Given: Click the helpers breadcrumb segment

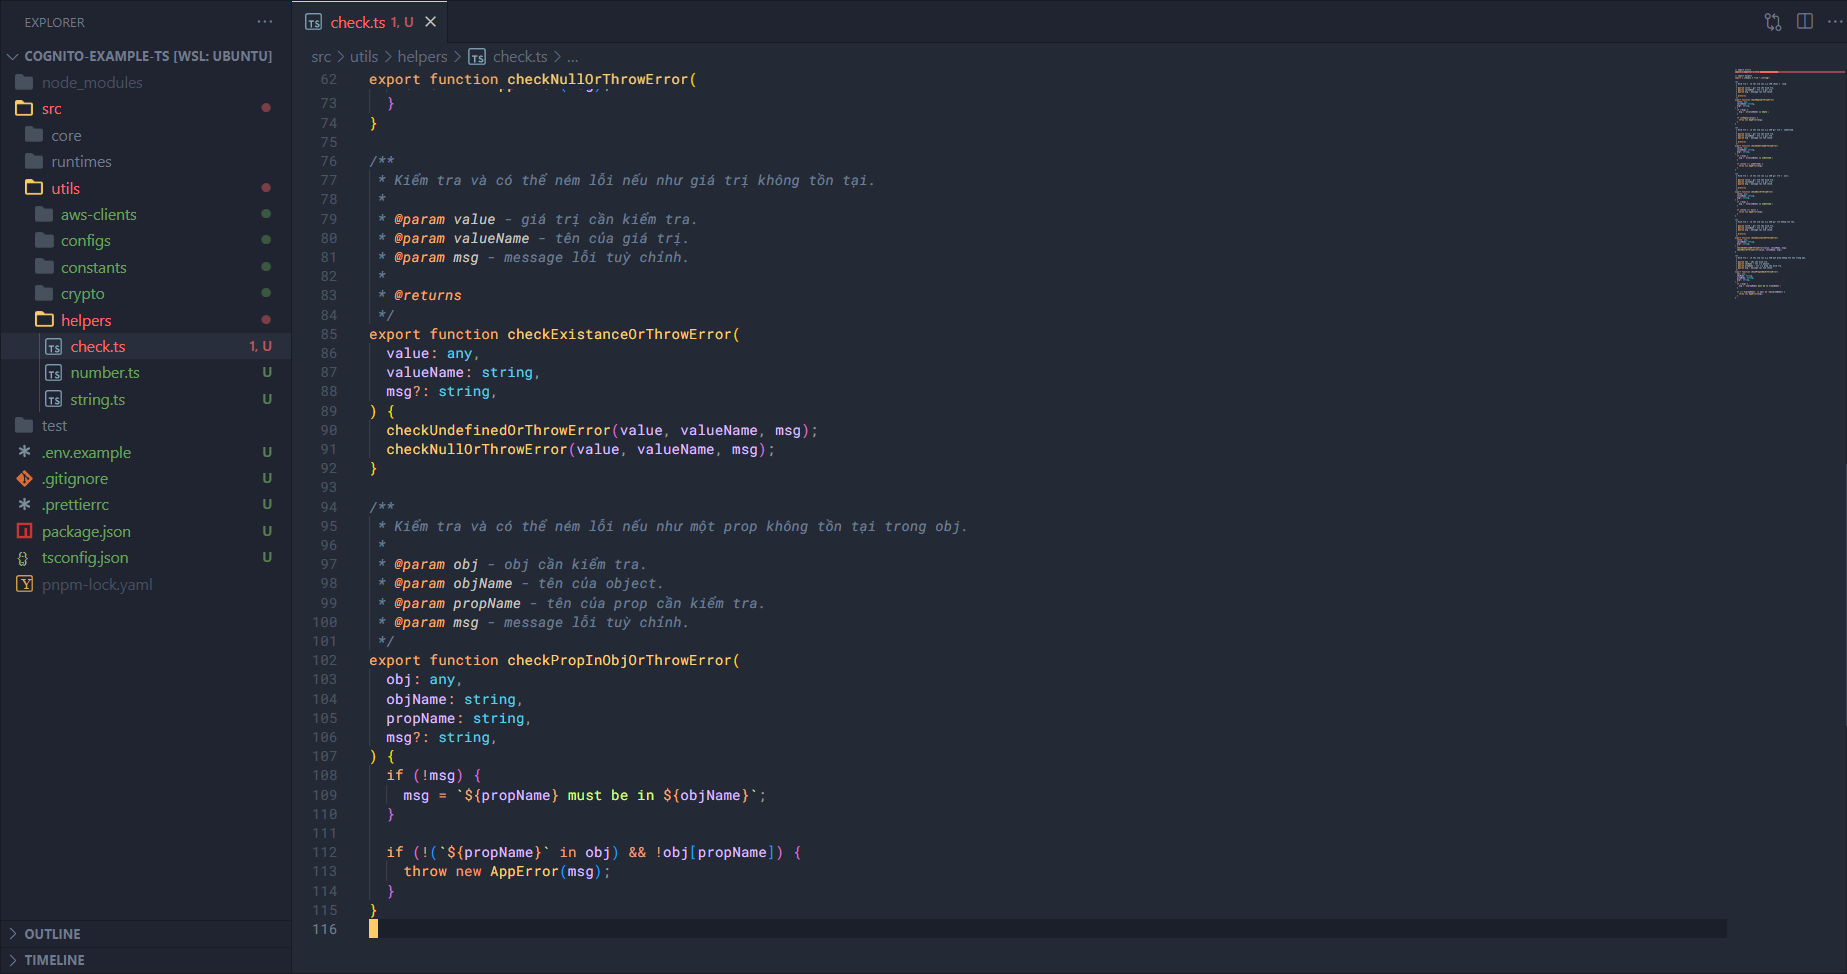Looking at the screenshot, I should tap(422, 57).
